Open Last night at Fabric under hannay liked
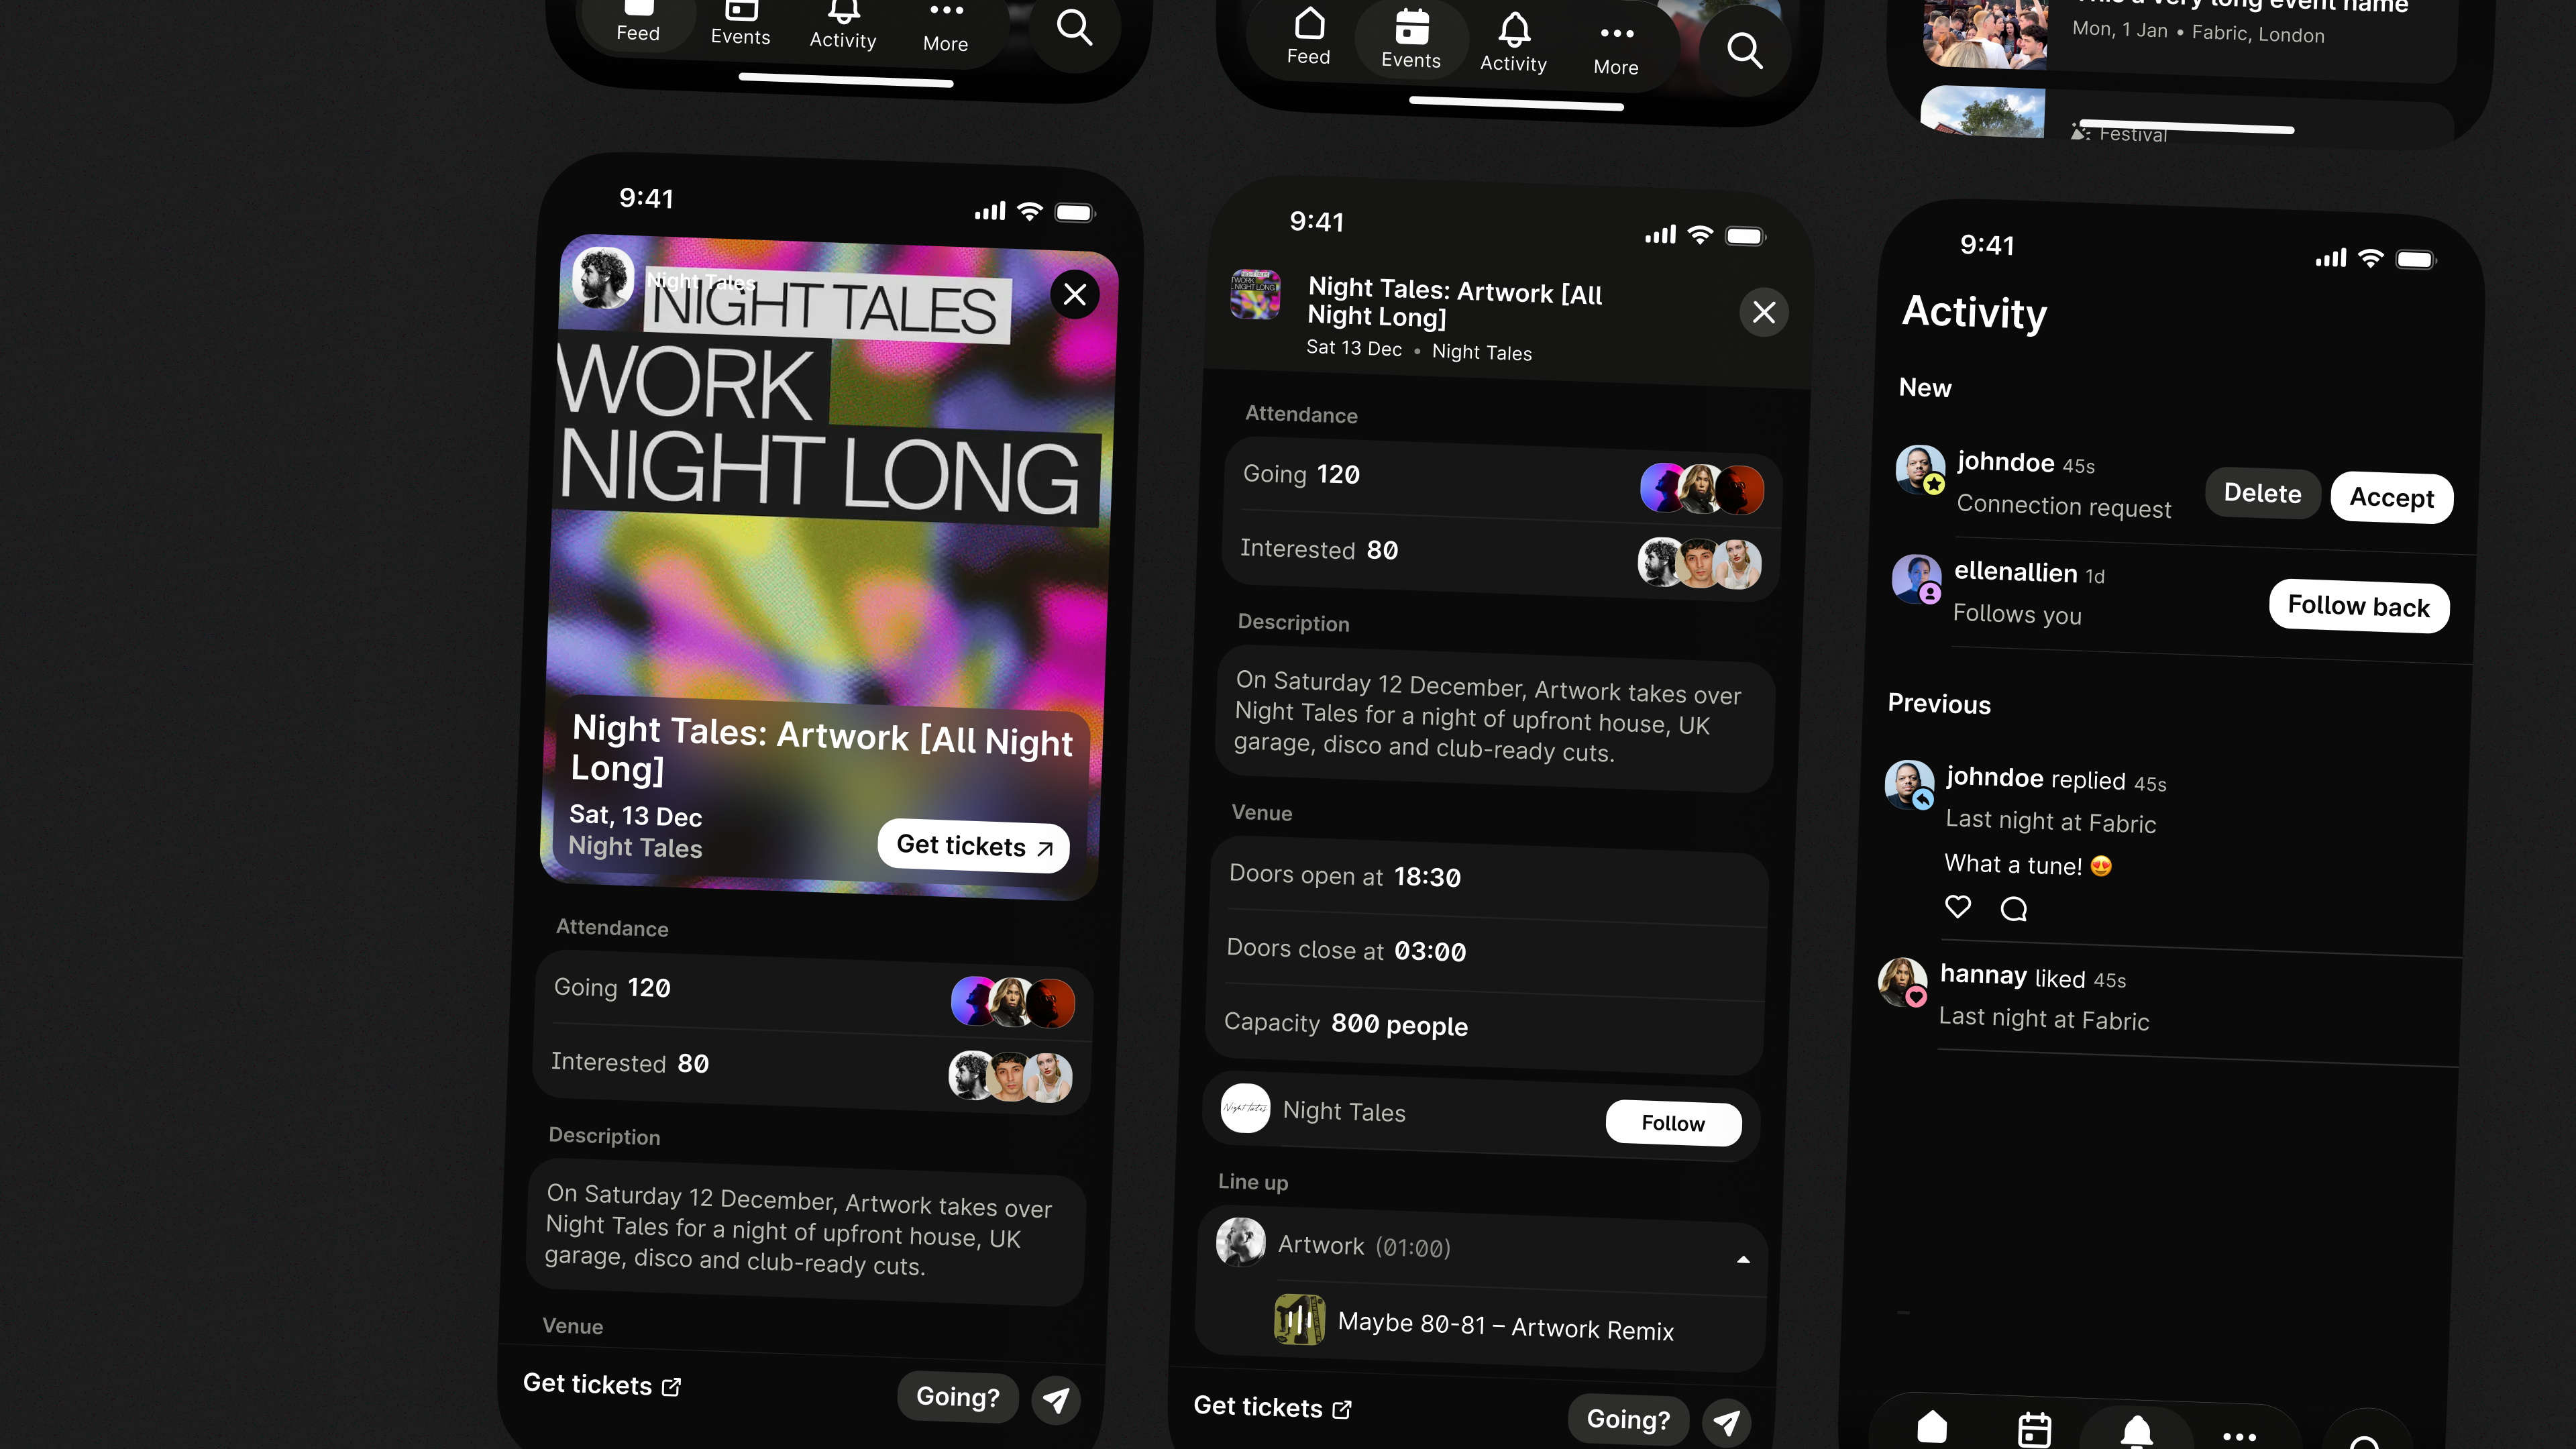This screenshot has height=1449, width=2576. click(x=2043, y=1019)
